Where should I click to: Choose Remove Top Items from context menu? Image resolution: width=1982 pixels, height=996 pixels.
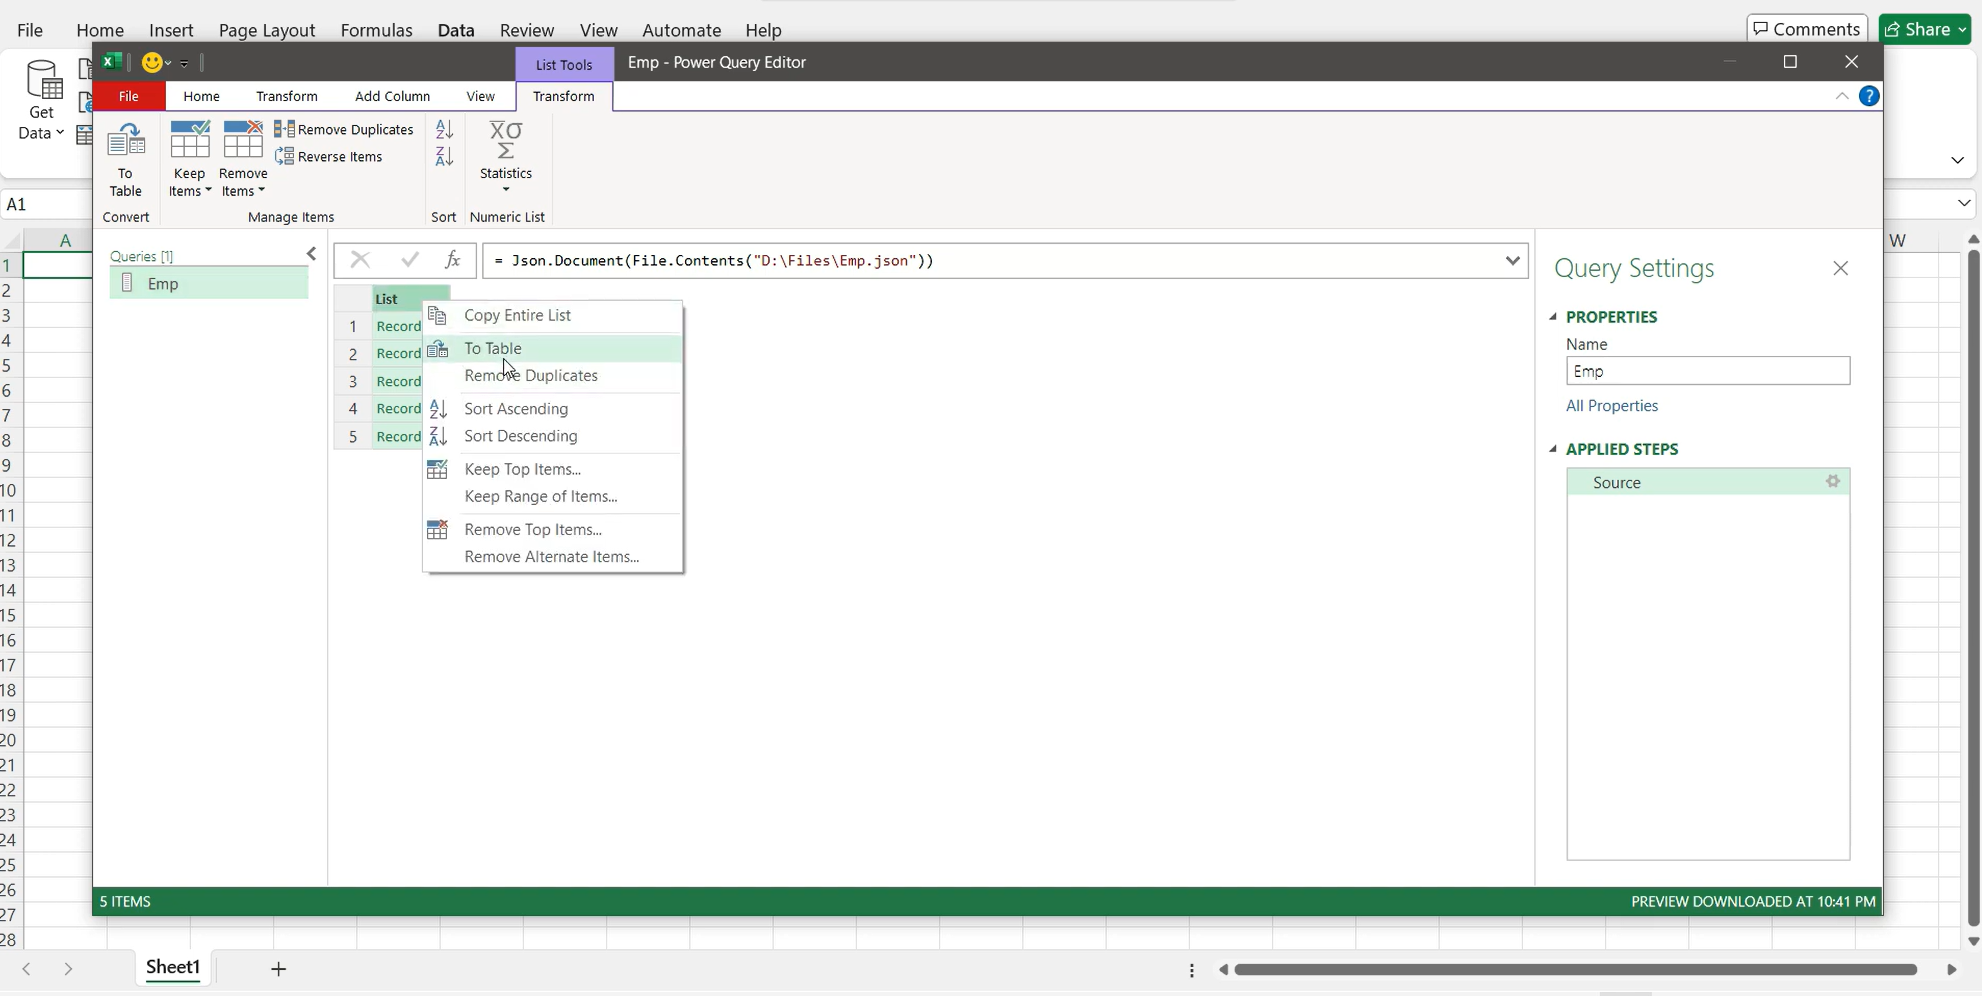[553, 530]
